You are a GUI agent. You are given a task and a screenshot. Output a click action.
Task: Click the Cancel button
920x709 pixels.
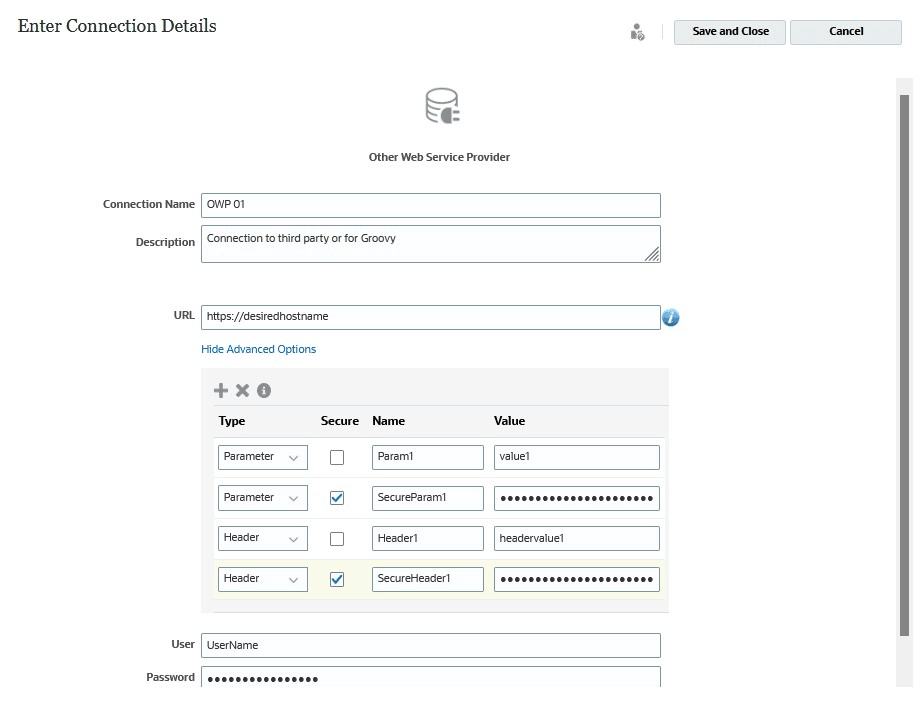tap(845, 31)
